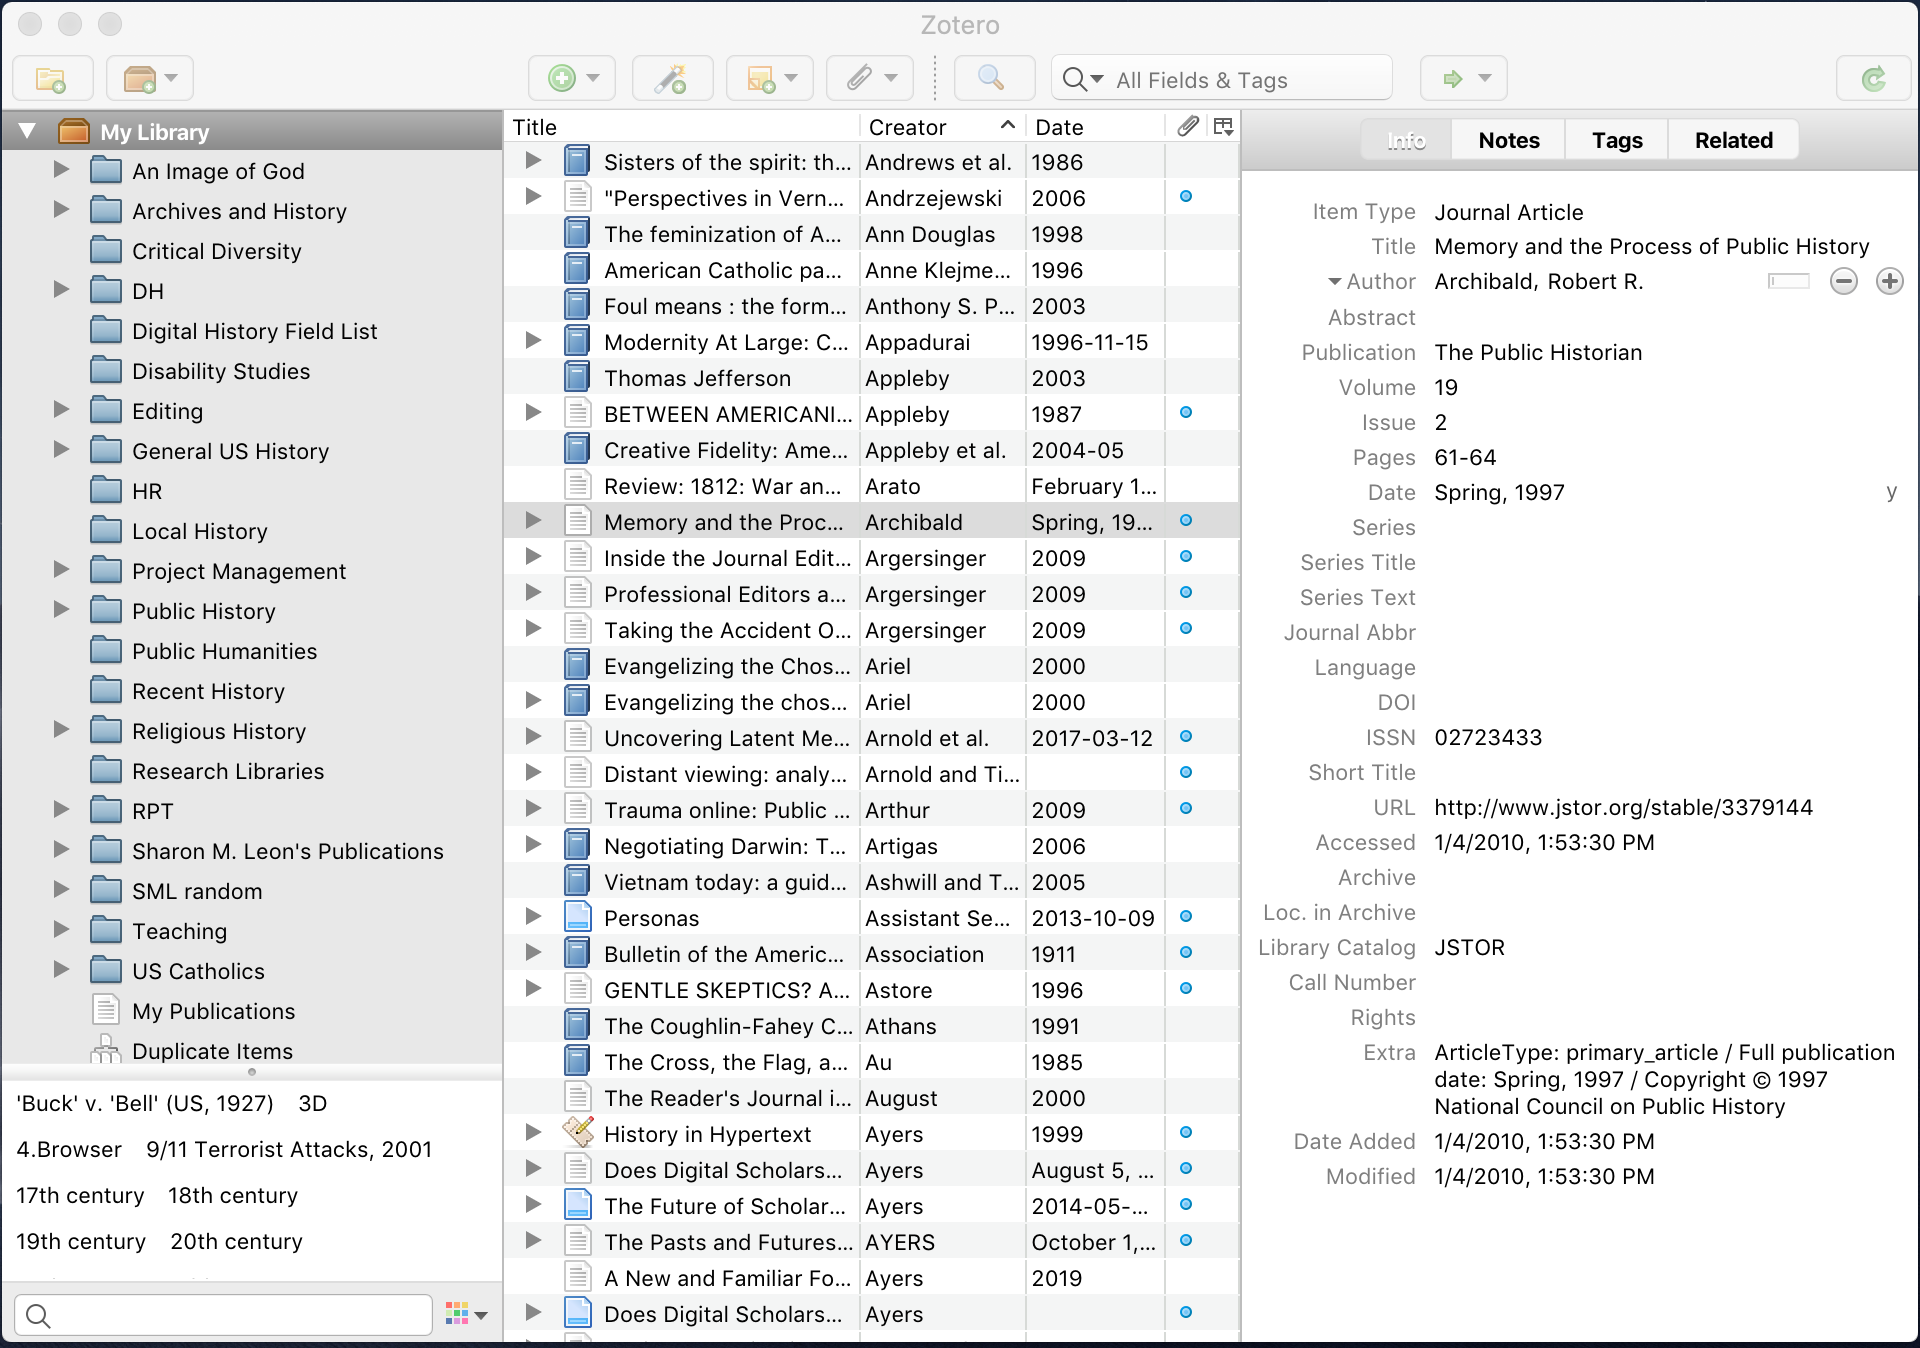Open the Author creator-type dropdown arrow

pyautogui.click(x=1334, y=282)
